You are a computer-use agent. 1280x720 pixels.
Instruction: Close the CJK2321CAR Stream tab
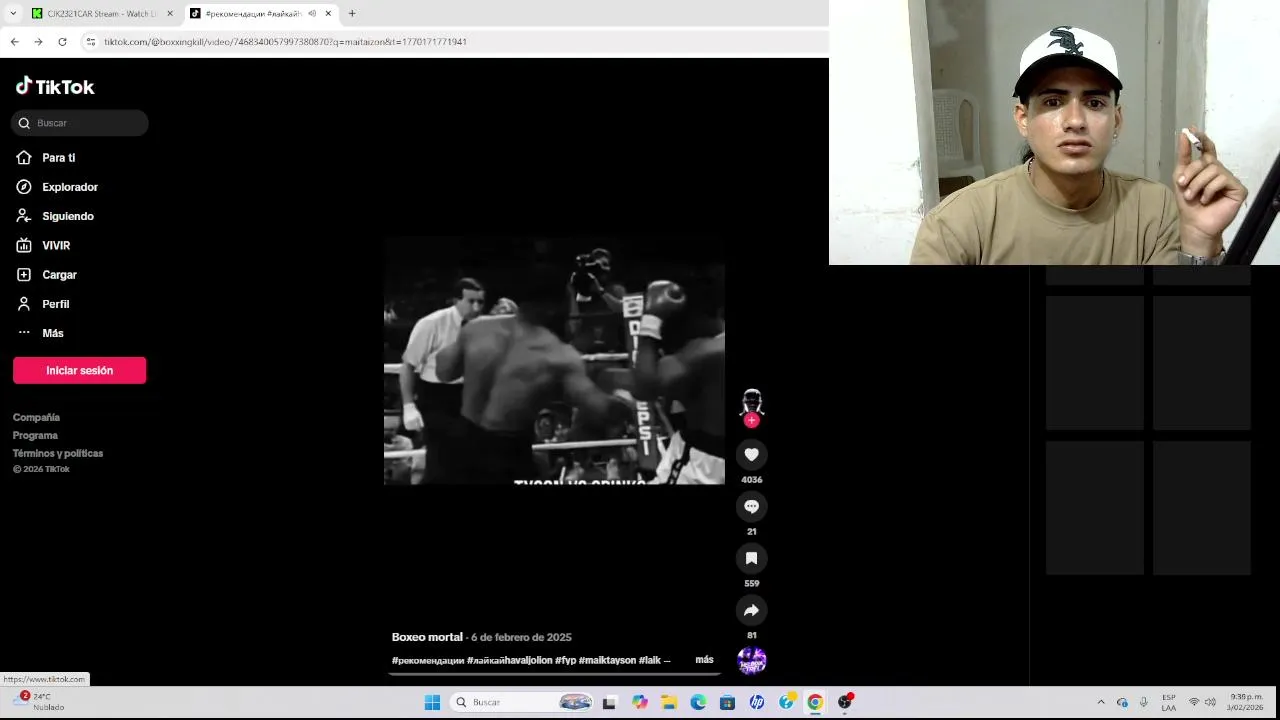(x=169, y=14)
